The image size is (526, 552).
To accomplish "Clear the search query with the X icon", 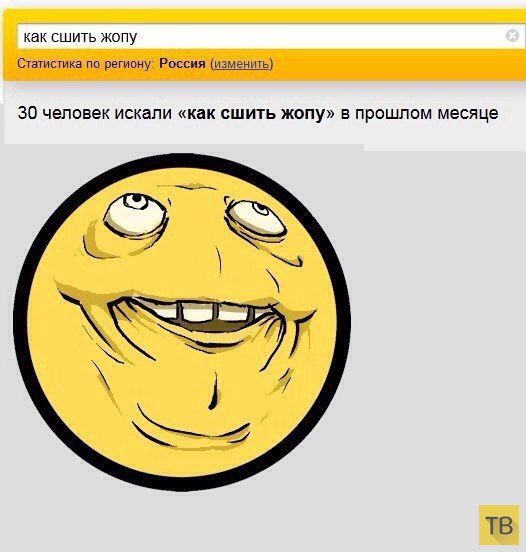I will (512, 36).
